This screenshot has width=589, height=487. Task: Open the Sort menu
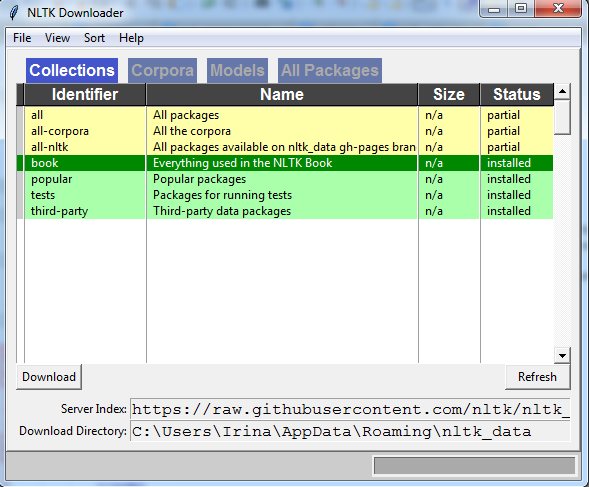point(94,38)
